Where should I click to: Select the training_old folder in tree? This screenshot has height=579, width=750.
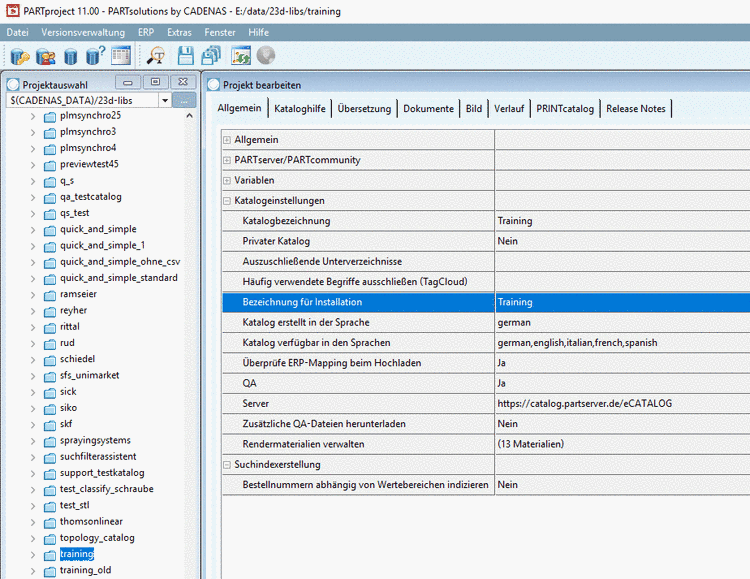pyautogui.click(x=85, y=570)
